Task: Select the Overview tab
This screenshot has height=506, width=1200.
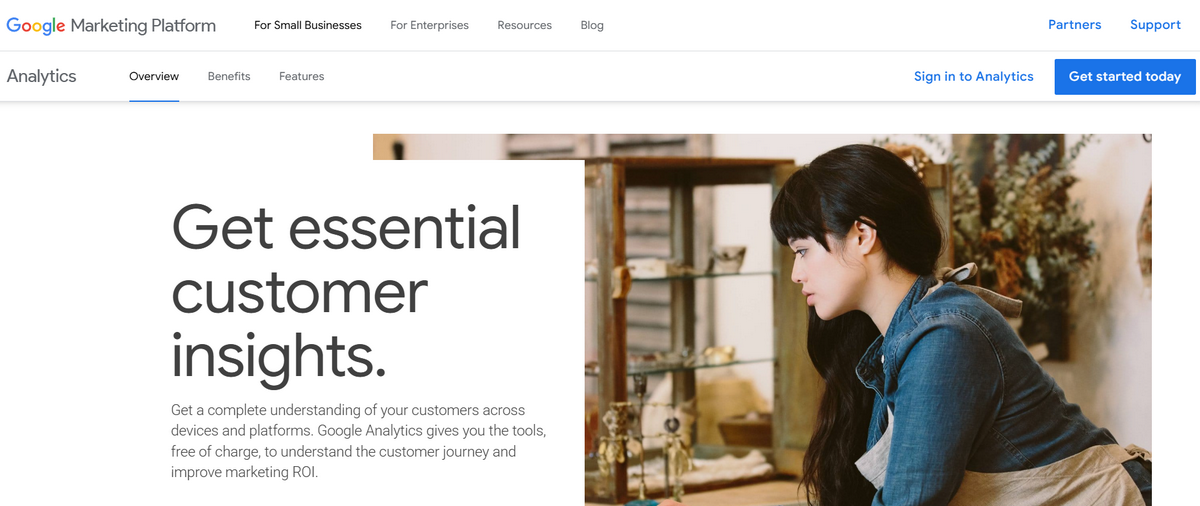Action: [x=154, y=76]
